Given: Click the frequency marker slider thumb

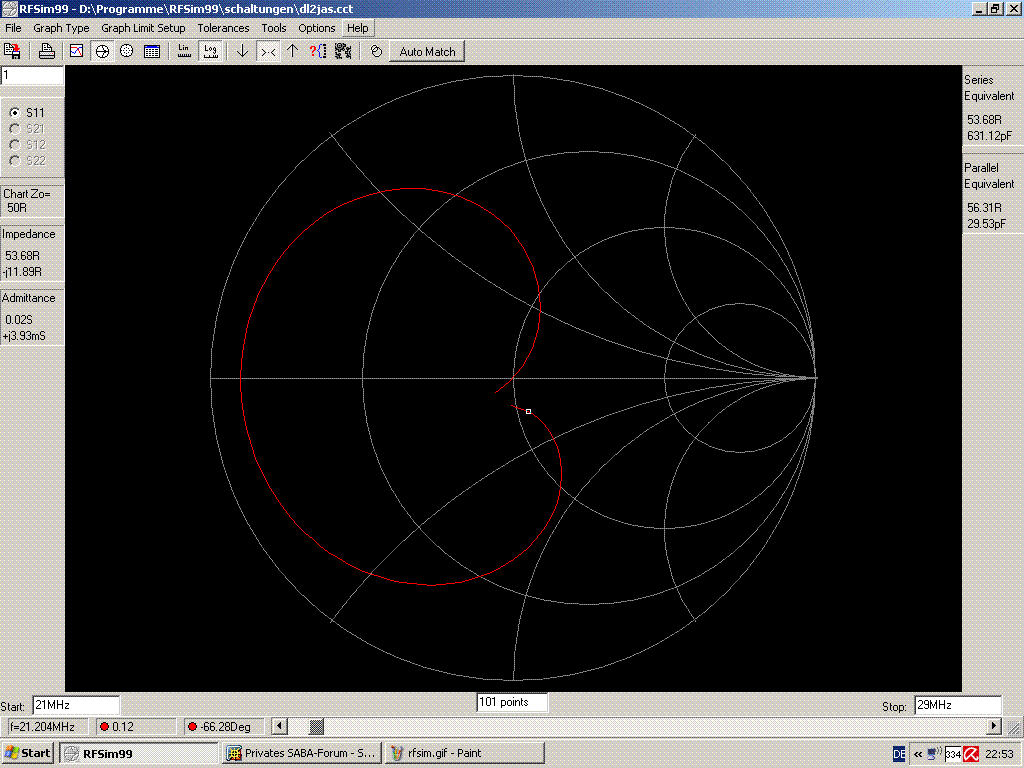Looking at the screenshot, I should point(316,726).
